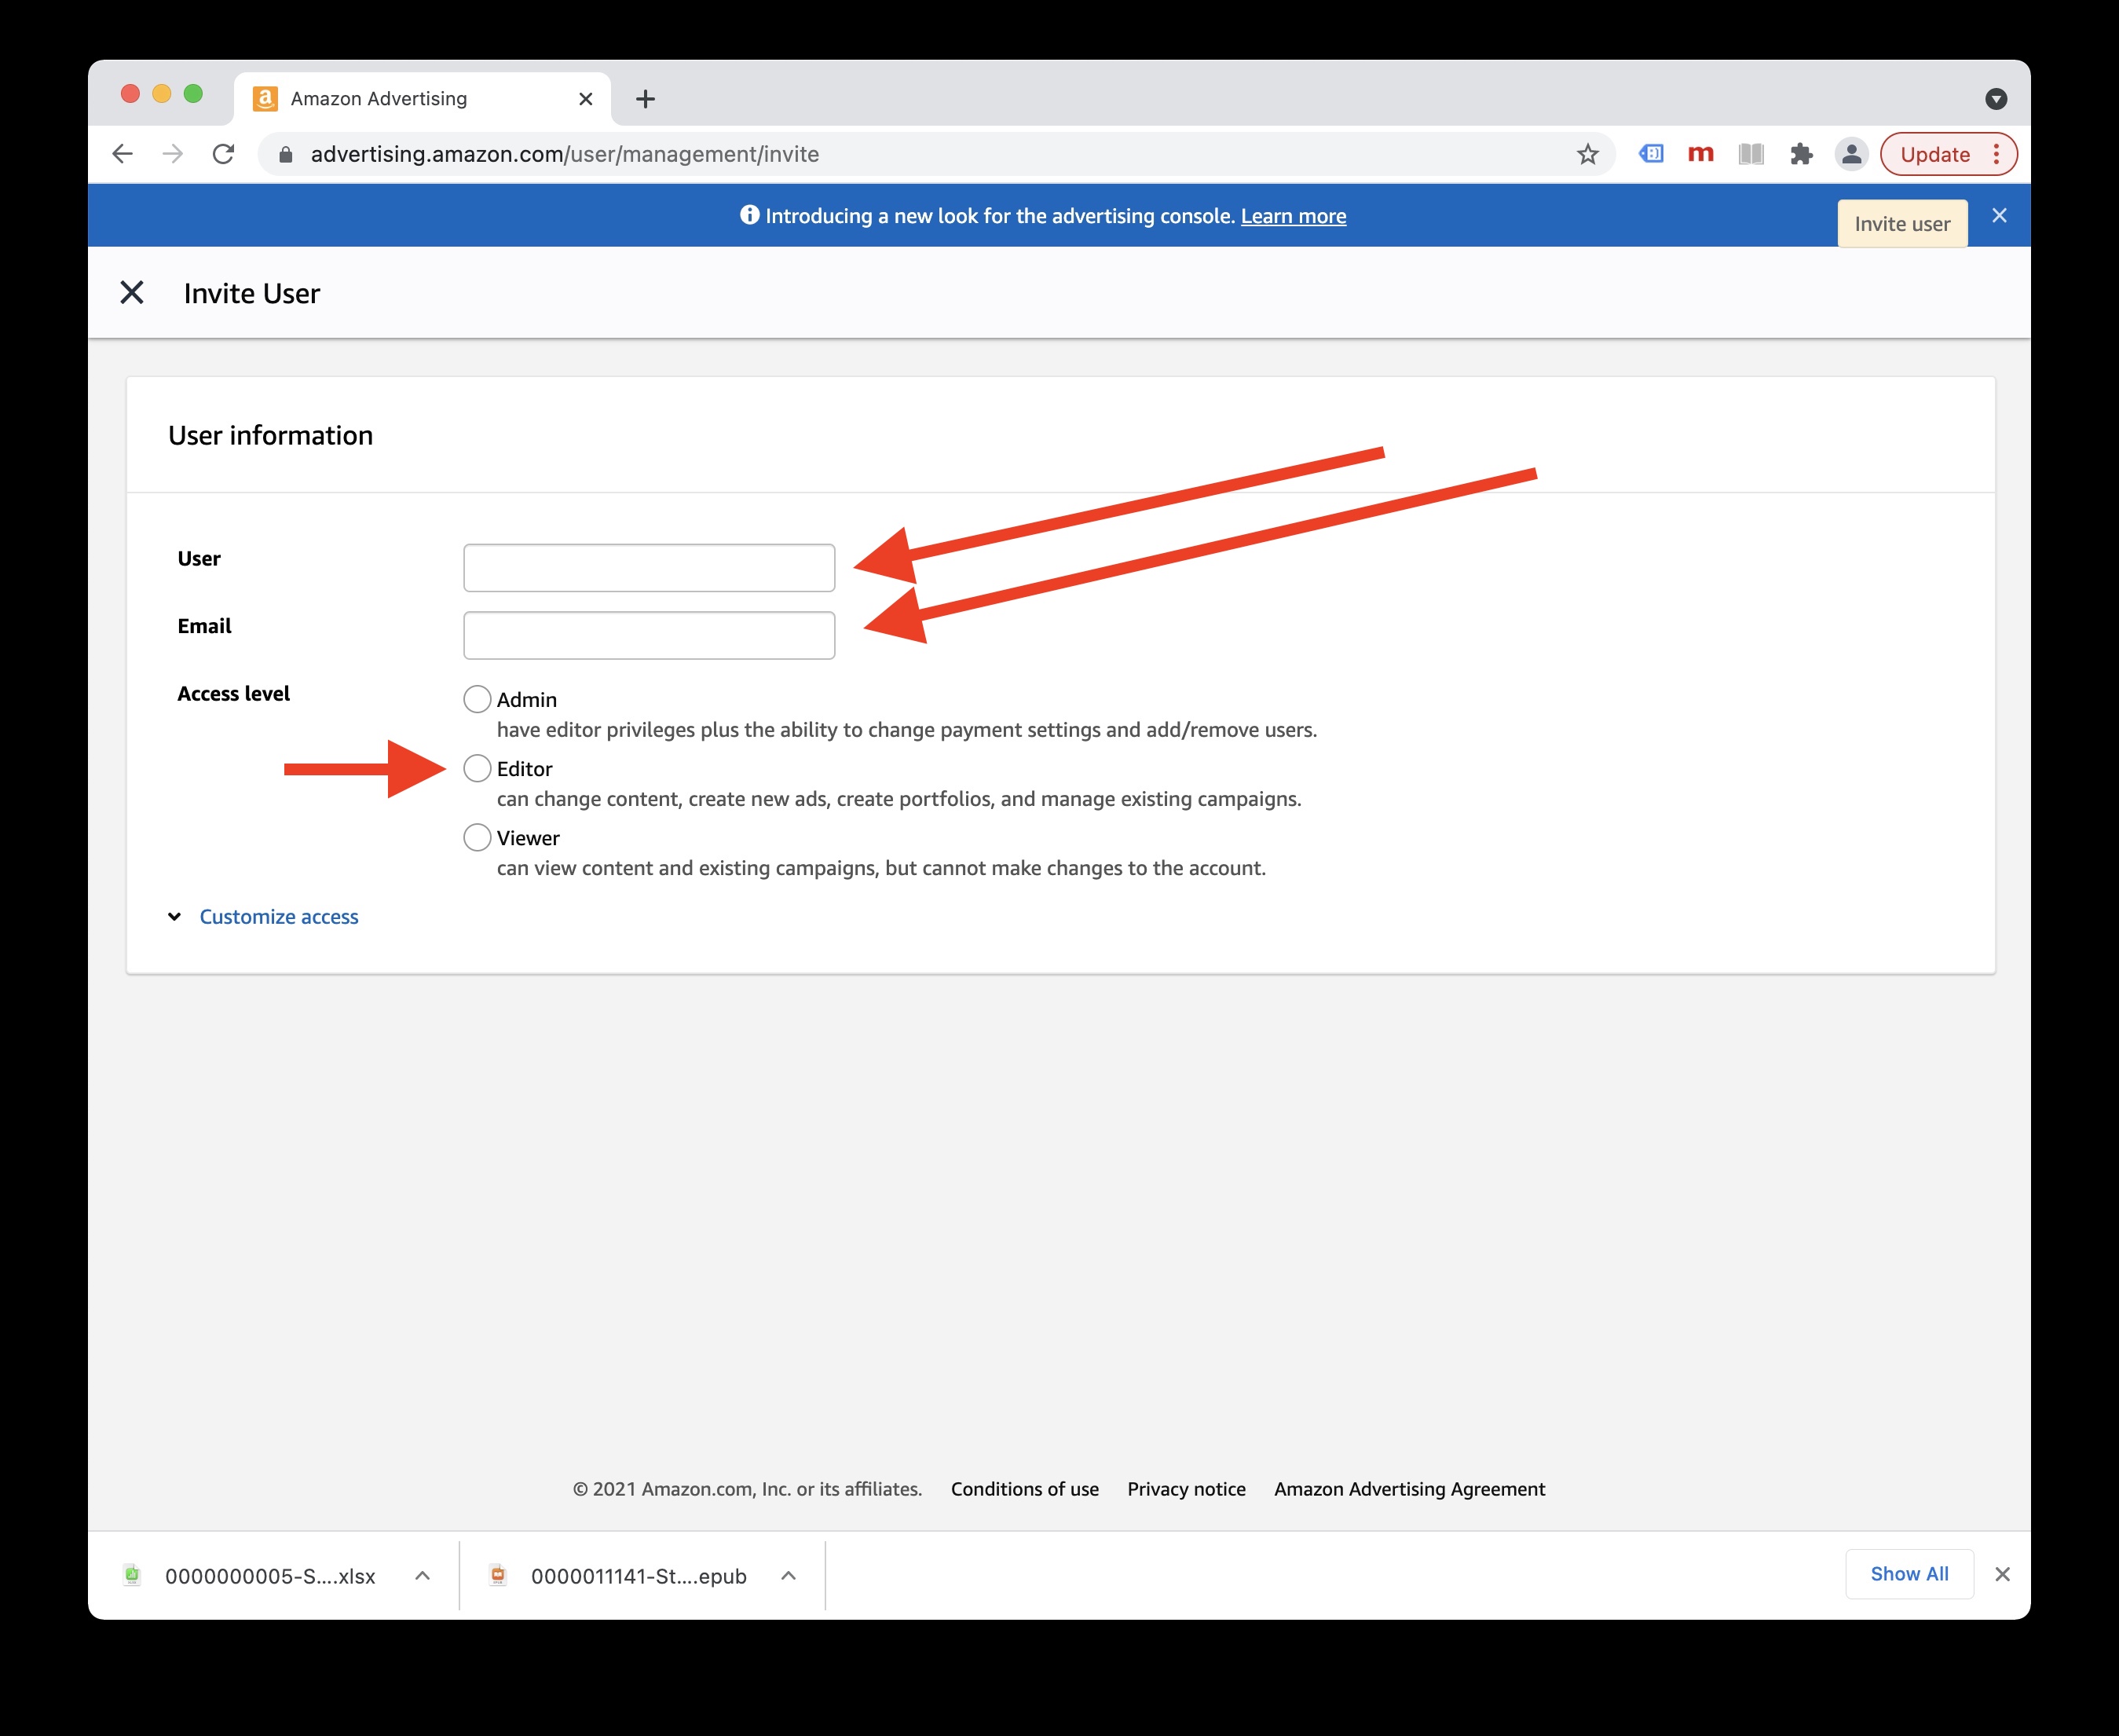Open the three-dot Chrome menu in Update
This screenshot has width=2119, height=1736.
pyautogui.click(x=1996, y=154)
